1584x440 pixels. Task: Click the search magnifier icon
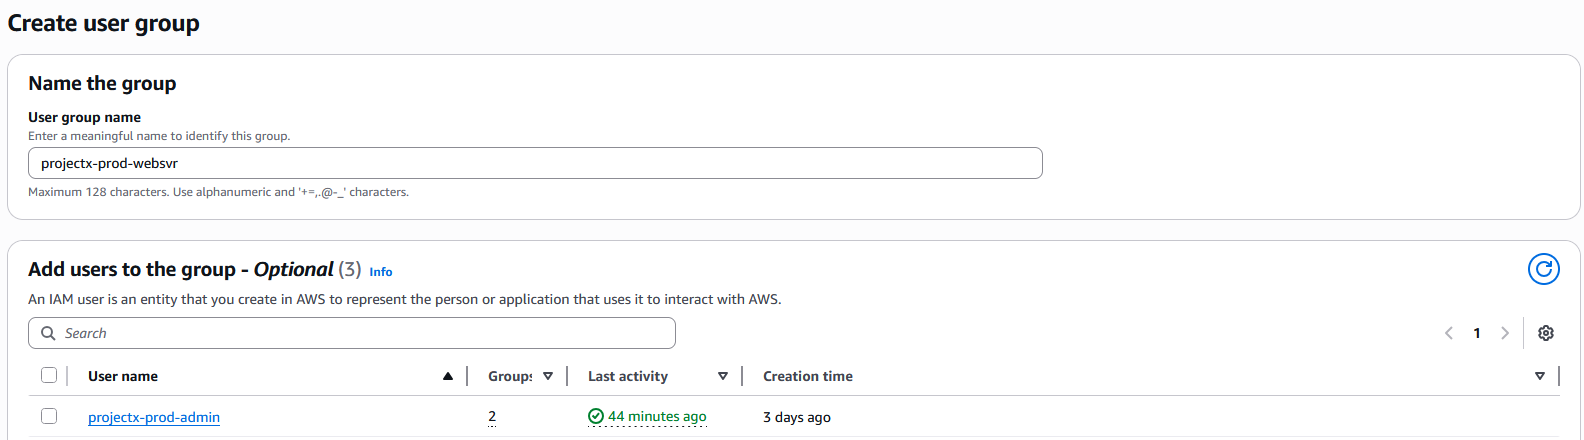(48, 333)
